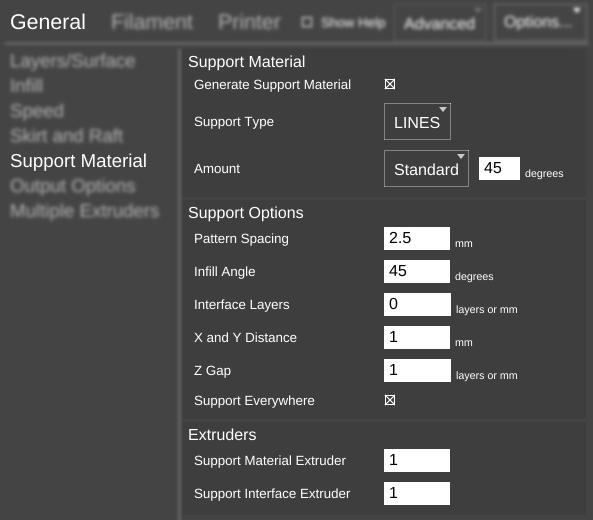Viewport: 593px width, 520px height.
Task: Click the Infill Angle field
Action: point(417,271)
